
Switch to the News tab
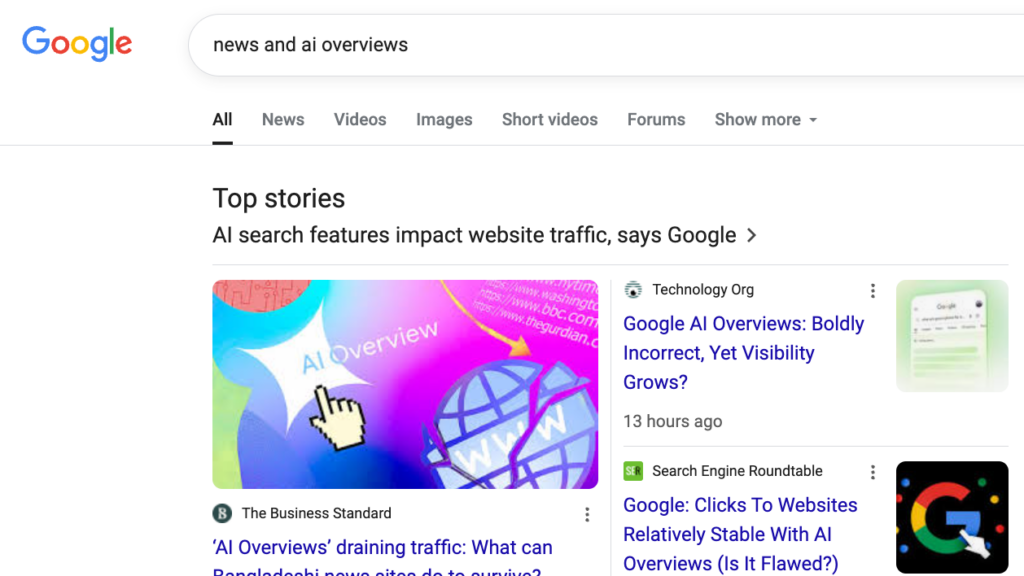(x=283, y=120)
